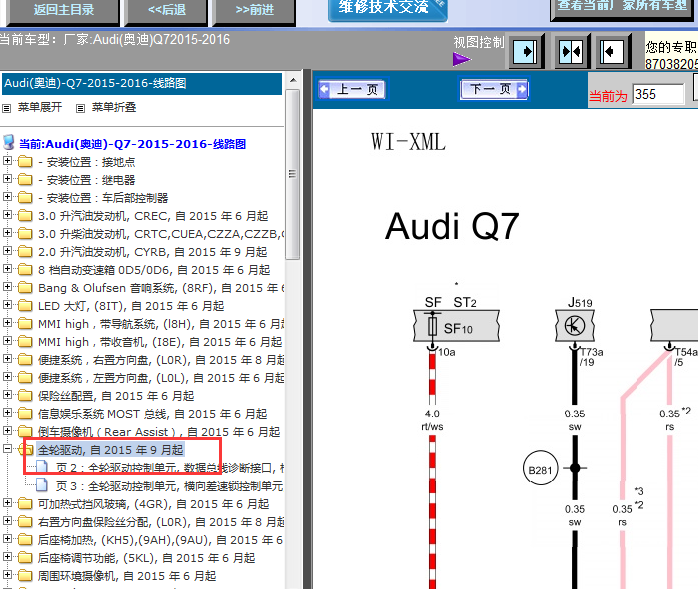Click the tree panel scroll up arrow
The width and height of the screenshot is (698, 589).
coord(292,80)
